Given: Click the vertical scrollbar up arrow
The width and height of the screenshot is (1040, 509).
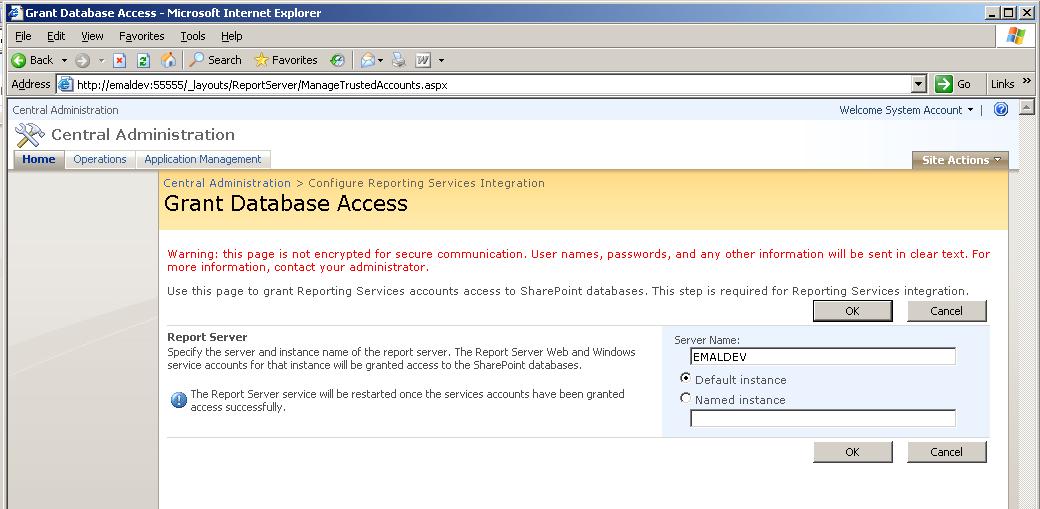Looking at the screenshot, I should [x=1026, y=107].
